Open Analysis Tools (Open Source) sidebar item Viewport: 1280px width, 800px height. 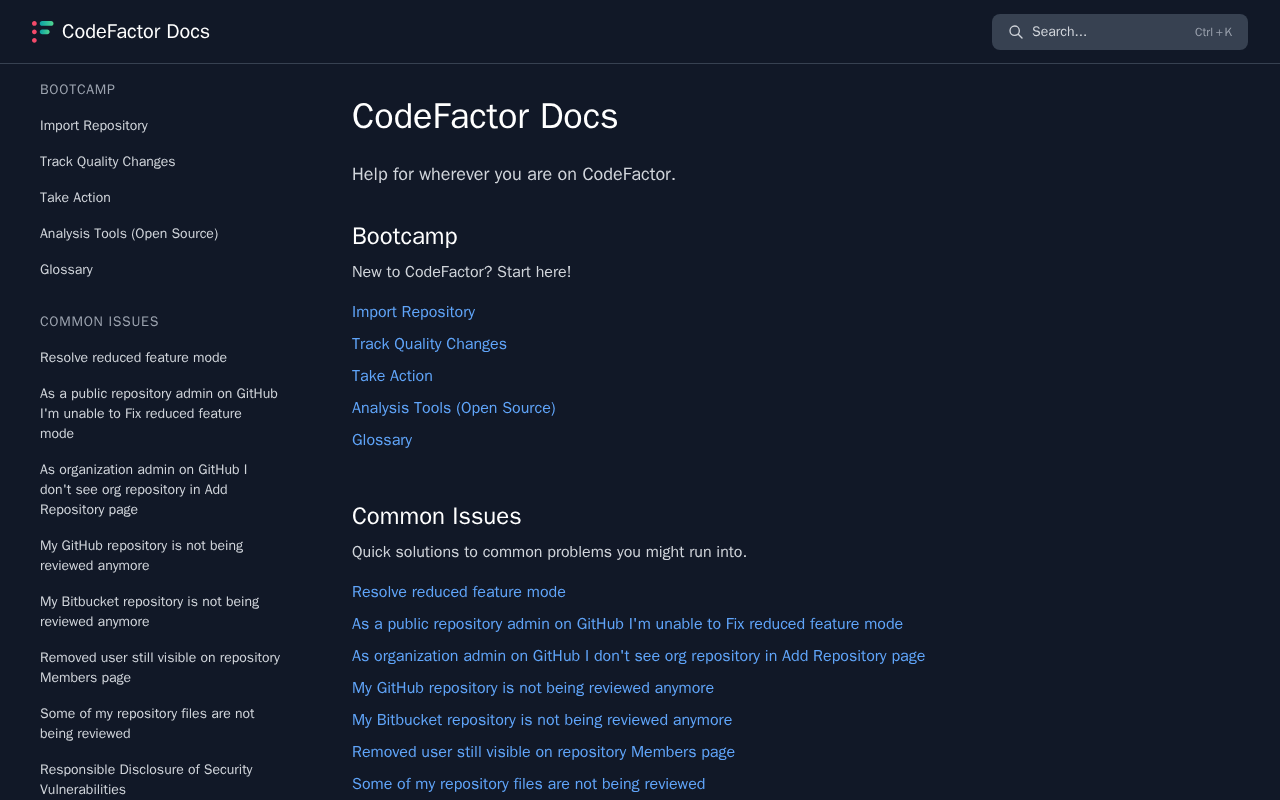(x=129, y=234)
